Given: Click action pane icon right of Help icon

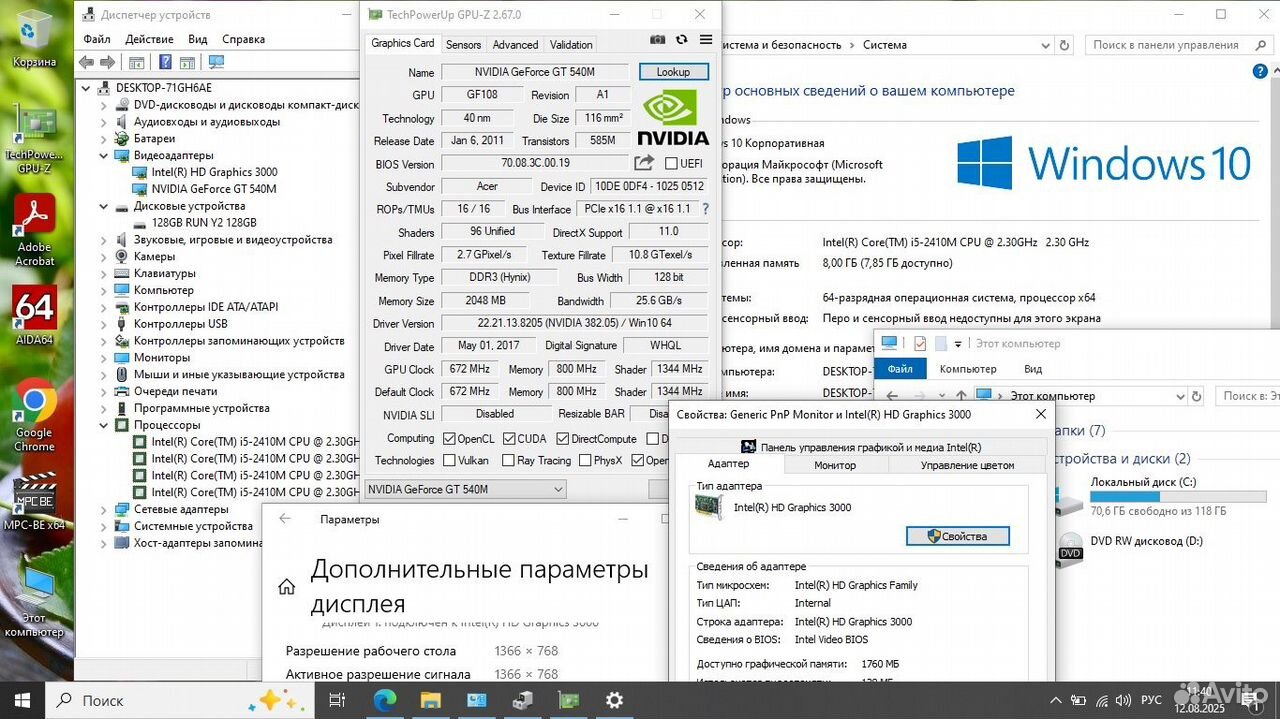Looking at the screenshot, I should coord(189,62).
